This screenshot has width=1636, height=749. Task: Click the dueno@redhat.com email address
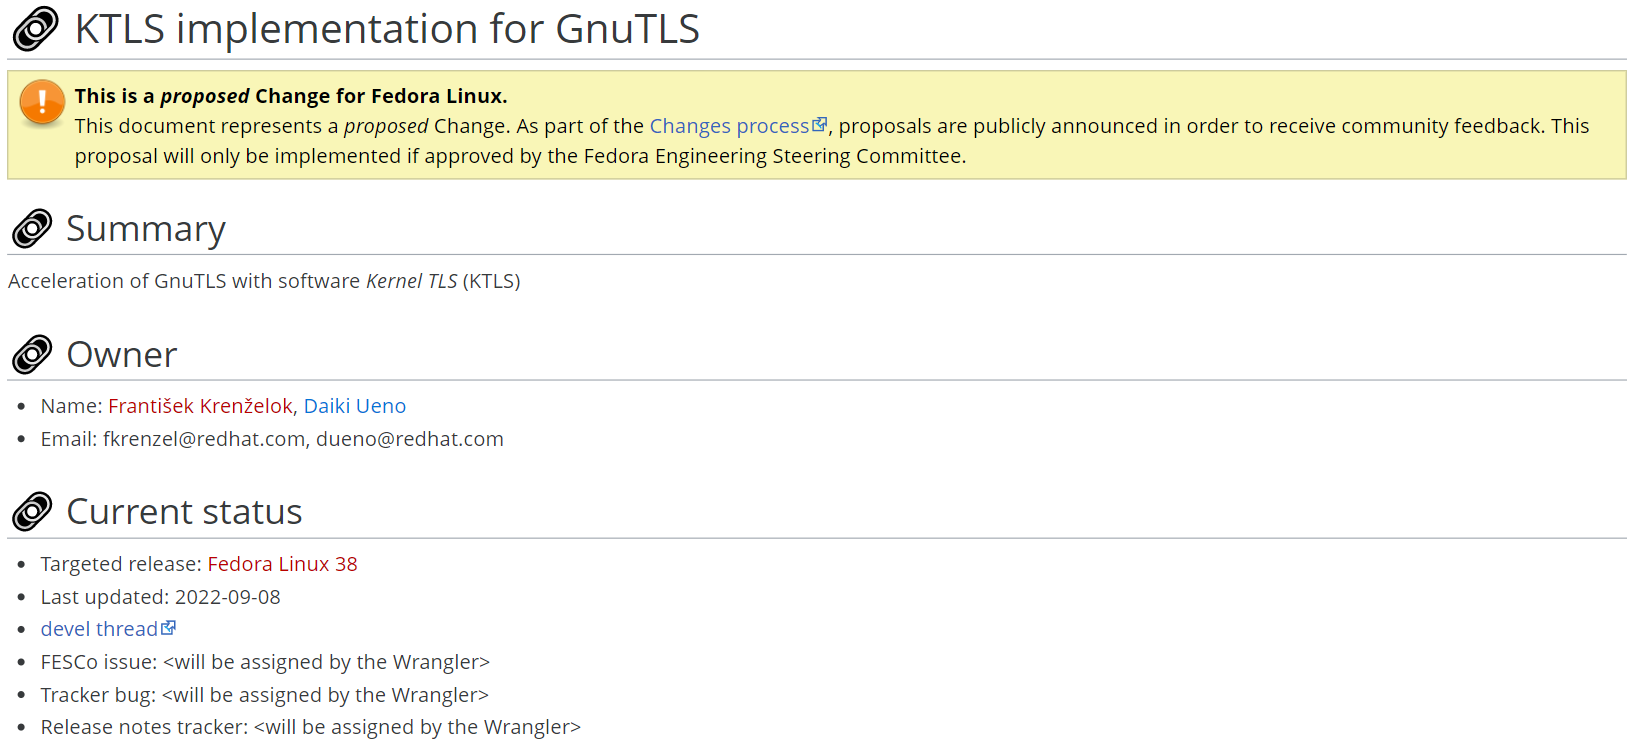point(410,439)
